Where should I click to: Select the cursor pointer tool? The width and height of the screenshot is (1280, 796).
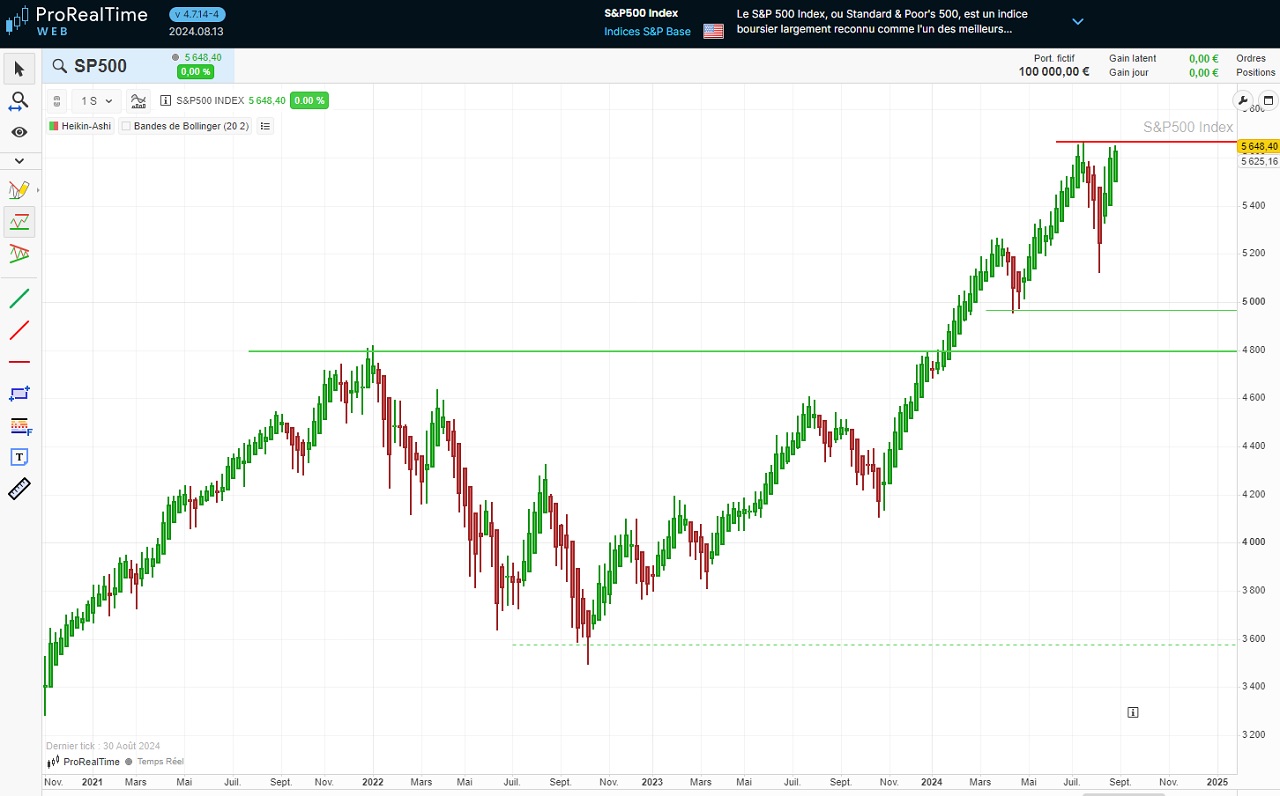coord(19,69)
